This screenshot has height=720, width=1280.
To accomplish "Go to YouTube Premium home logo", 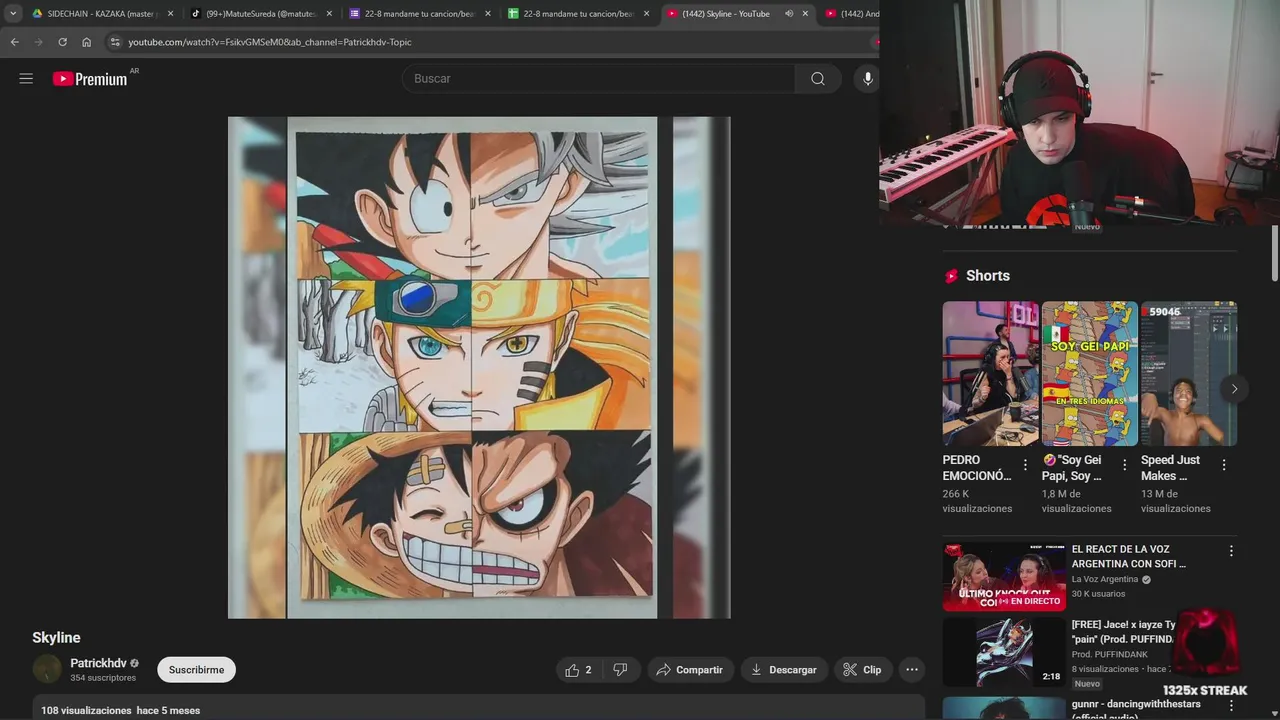I will tap(91, 79).
